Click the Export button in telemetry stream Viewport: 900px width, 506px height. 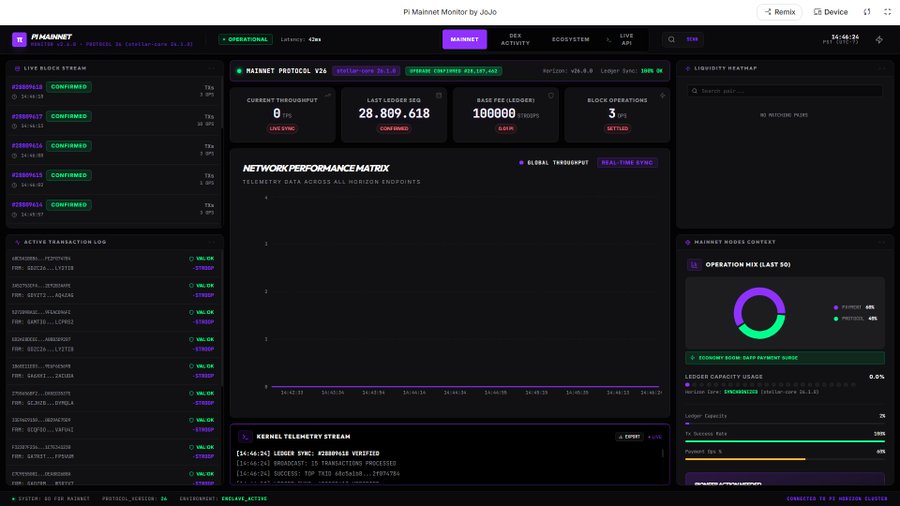pos(630,437)
